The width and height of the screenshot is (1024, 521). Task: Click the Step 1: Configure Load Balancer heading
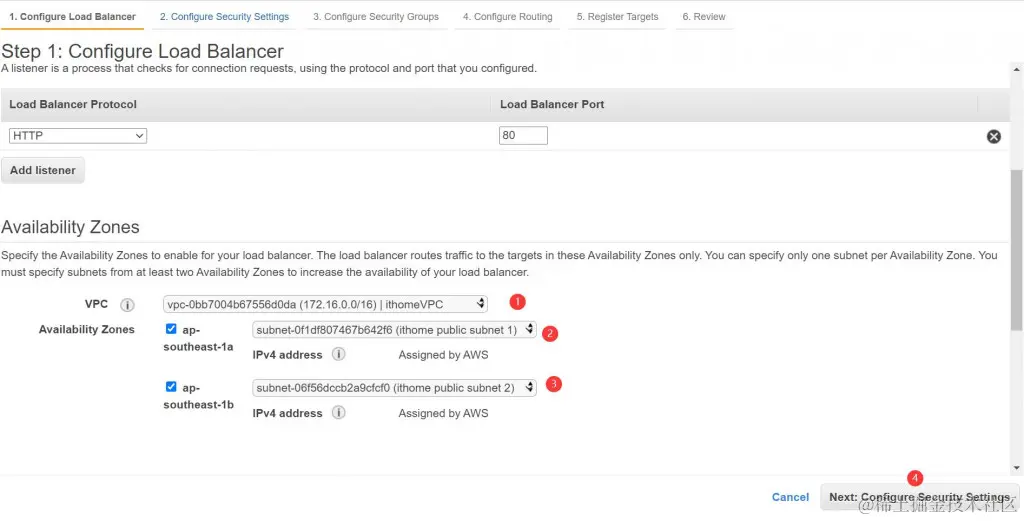(x=142, y=52)
